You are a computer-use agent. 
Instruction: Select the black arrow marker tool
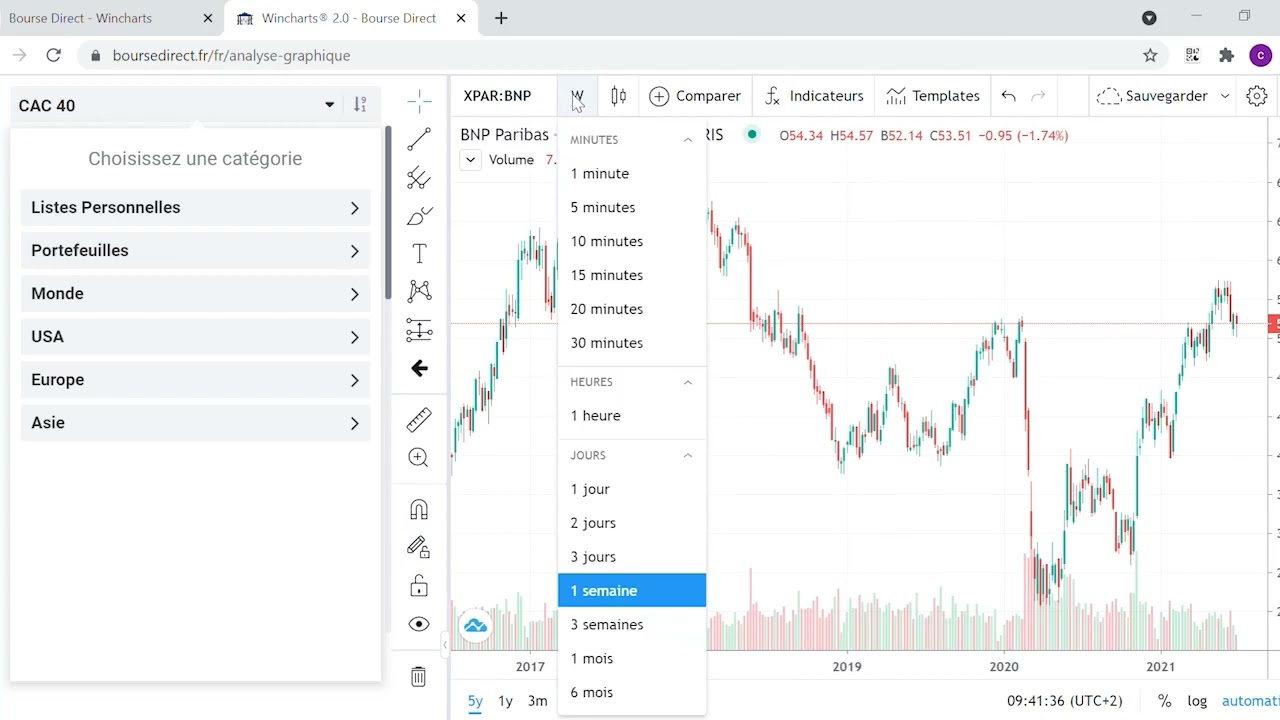pyautogui.click(x=419, y=368)
